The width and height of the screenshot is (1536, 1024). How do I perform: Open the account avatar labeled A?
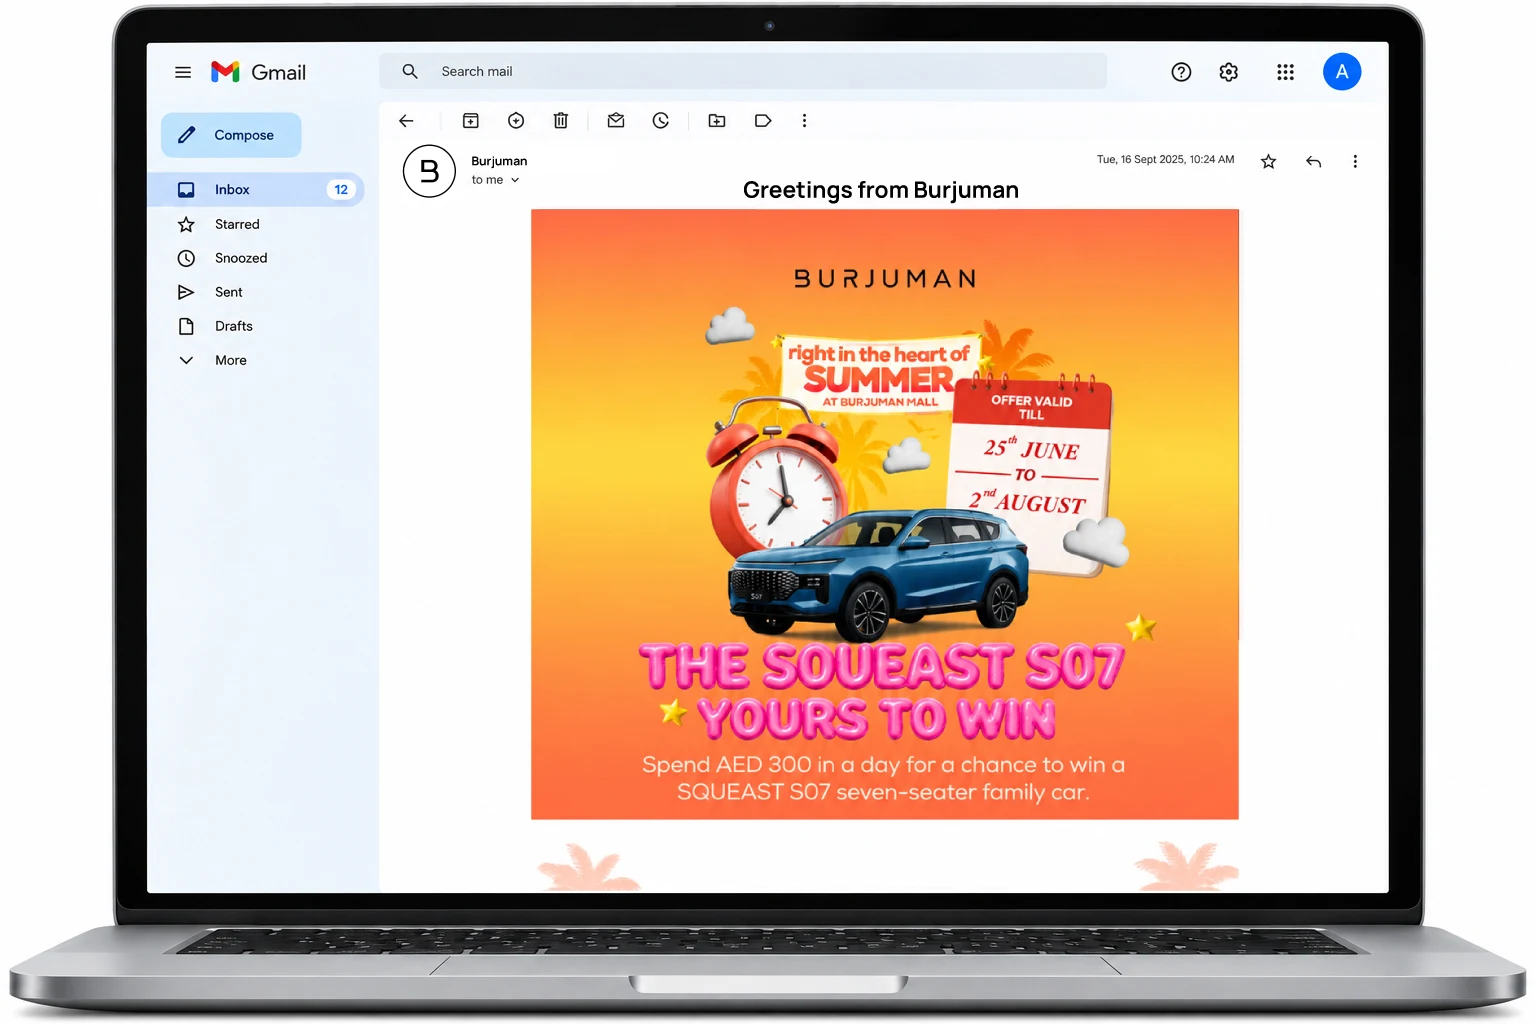click(1342, 72)
